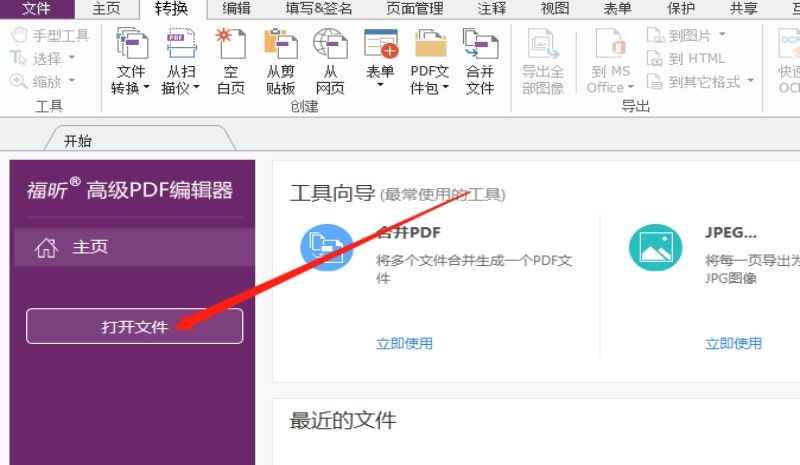Viewport: 800px width, 465px height.
Task: Click the 工具向导 heading
Action: click(x=333, y=193)
